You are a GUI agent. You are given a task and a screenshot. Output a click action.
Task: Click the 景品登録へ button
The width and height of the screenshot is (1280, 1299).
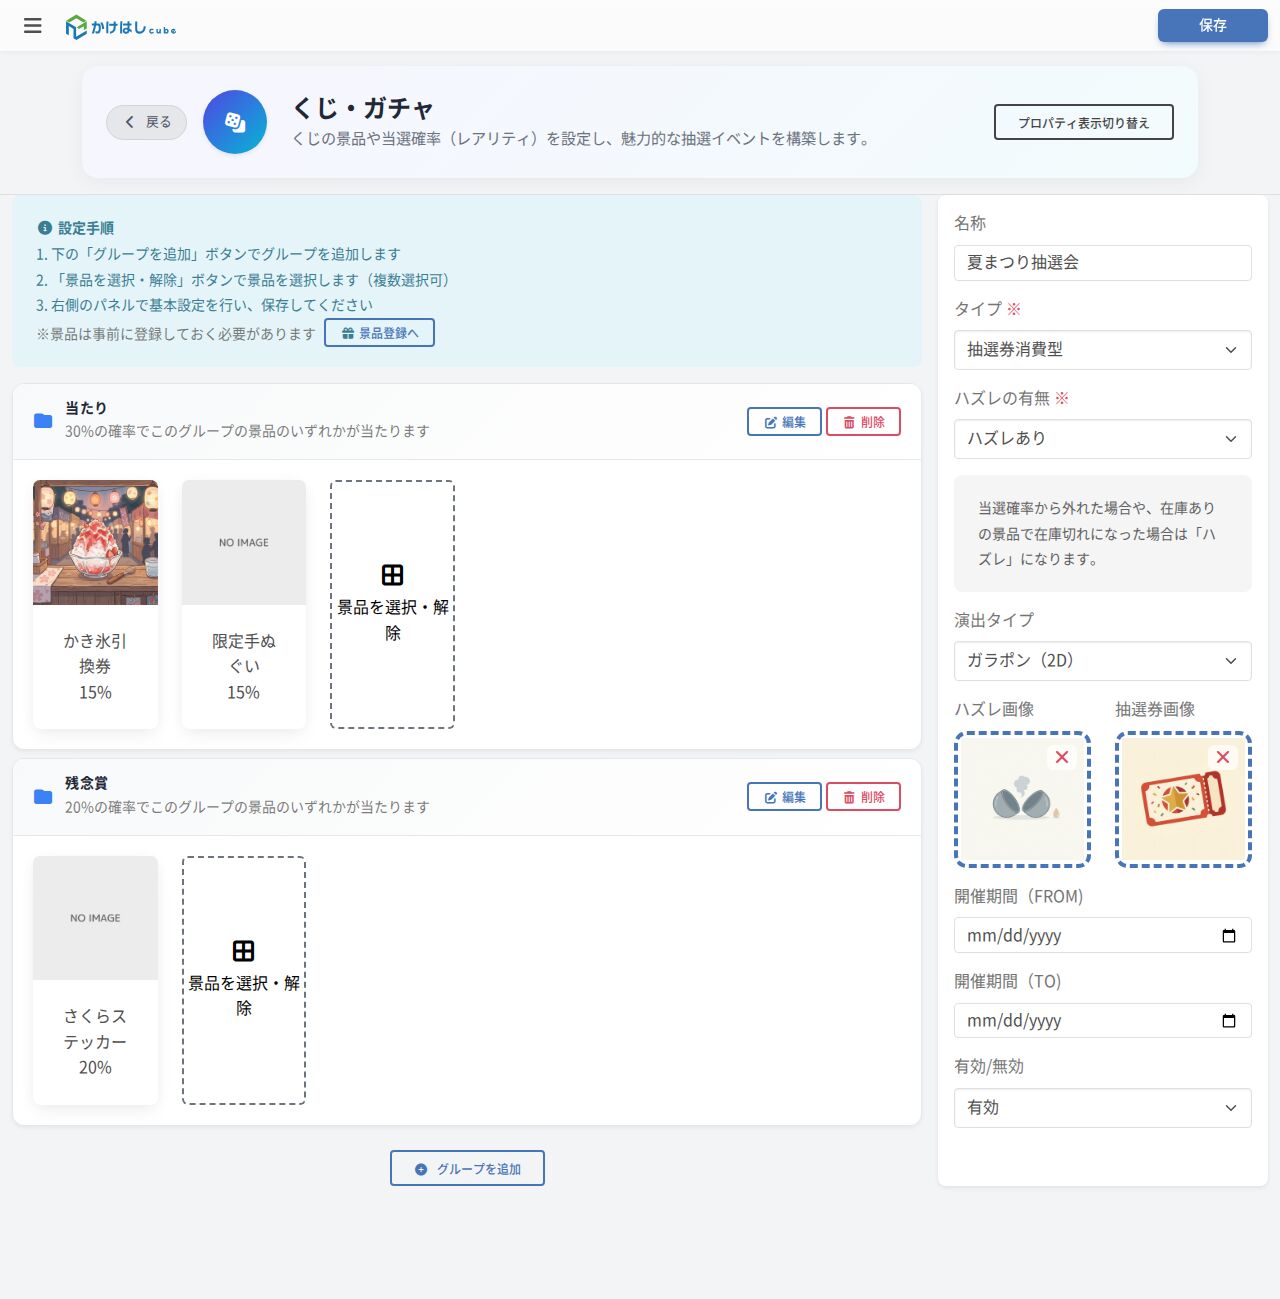[x=380, y=333]
